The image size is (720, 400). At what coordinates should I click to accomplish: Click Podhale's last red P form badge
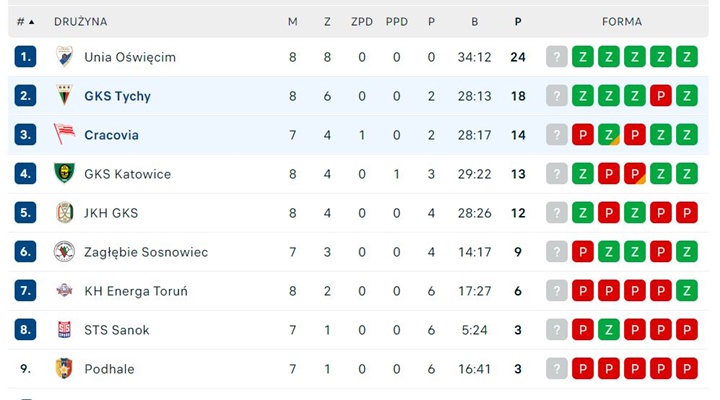(687, 369)
